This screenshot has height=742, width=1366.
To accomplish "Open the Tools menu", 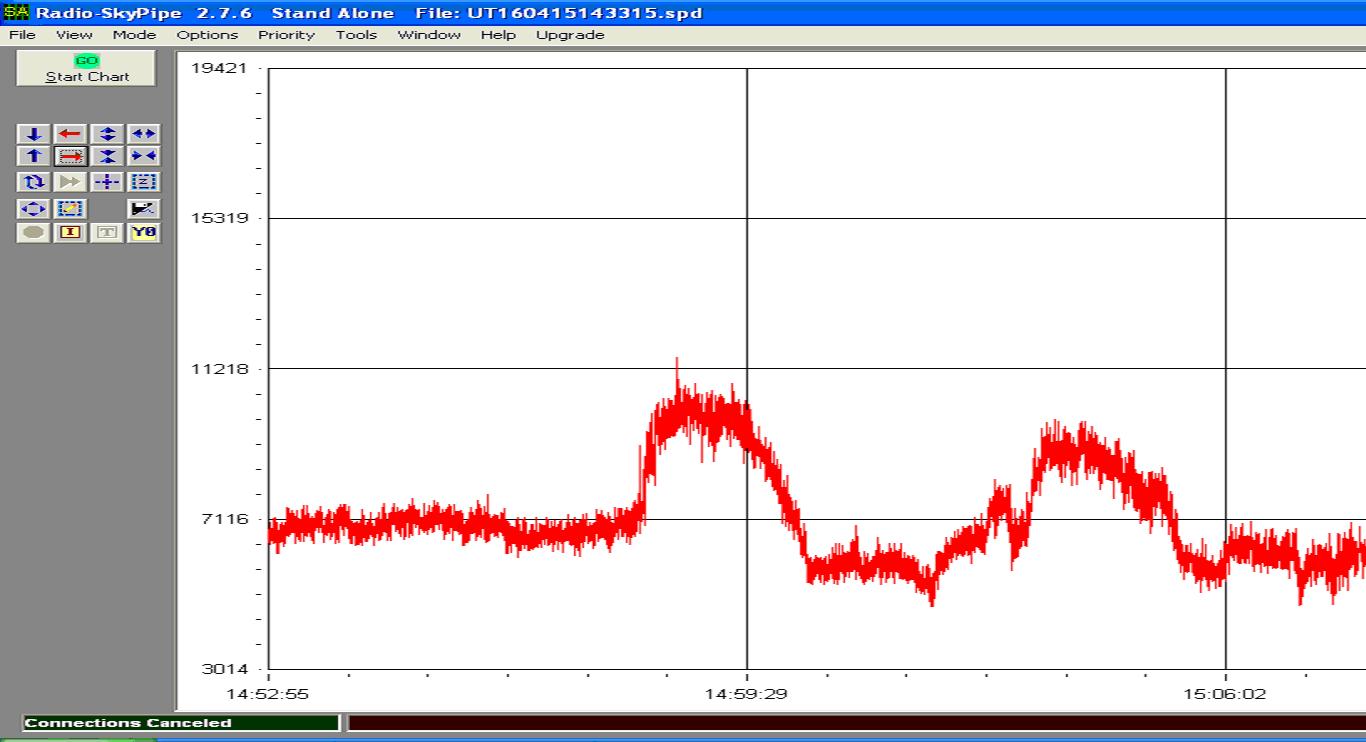I will coord(356,35).
